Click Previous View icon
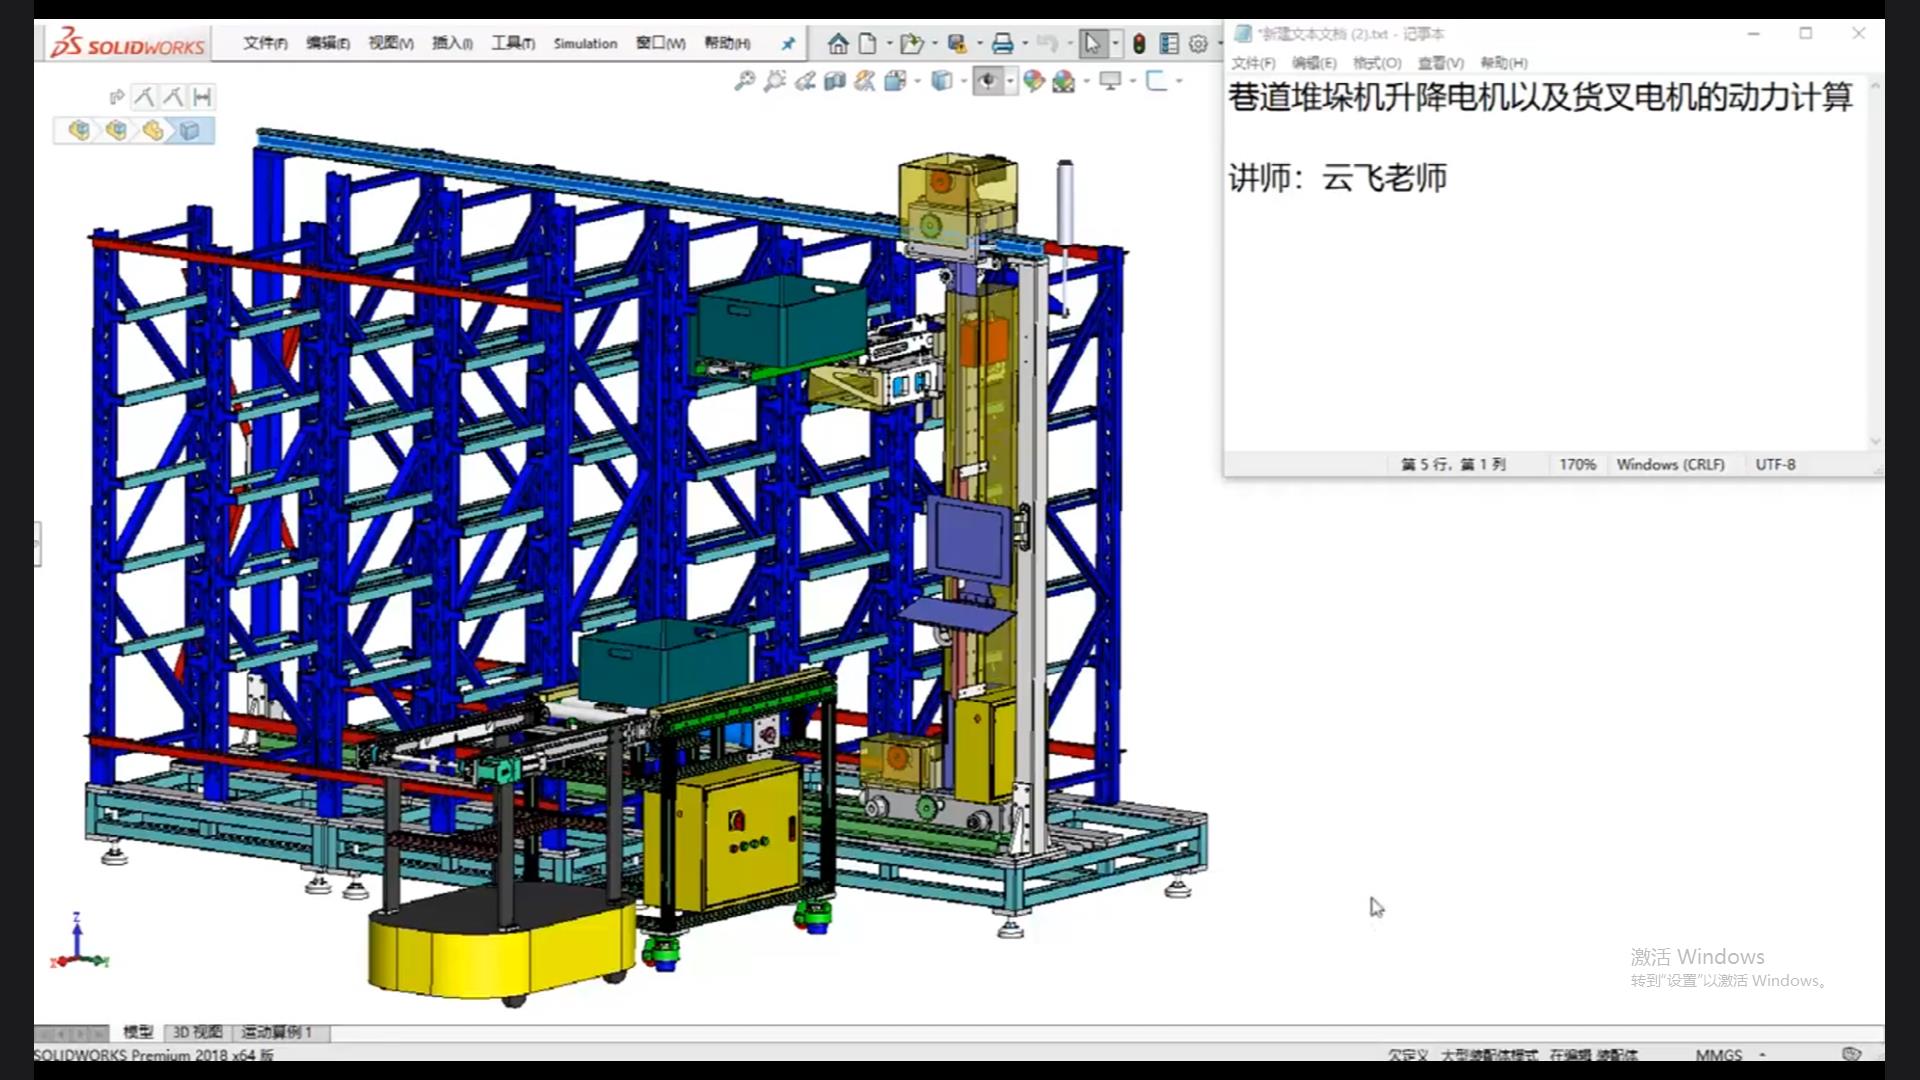The image size is (1920, 1080). pos(805,81)
